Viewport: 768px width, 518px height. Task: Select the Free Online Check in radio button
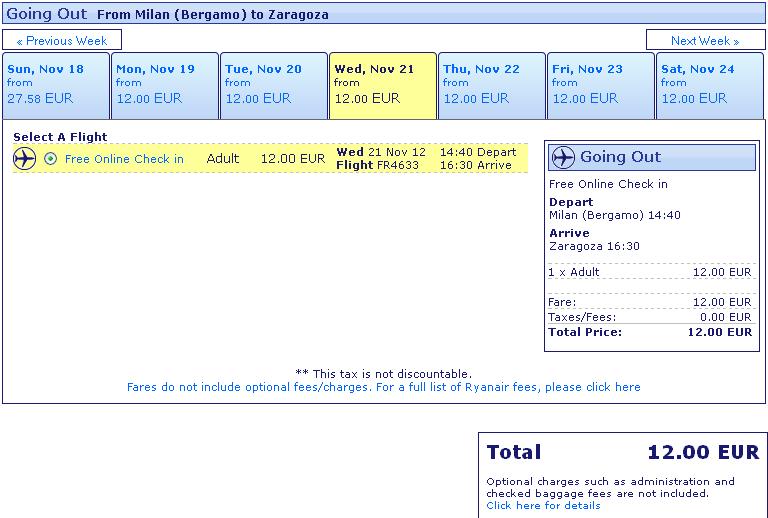(x=50, y=159)
